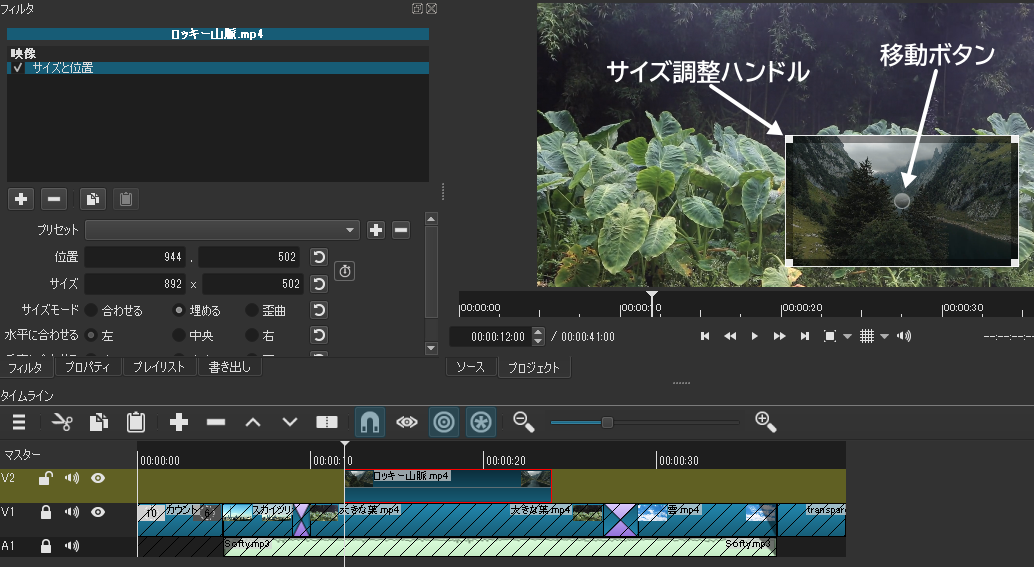Open the timeline hamburger menu
Image resolution: width=1034 pixels, height=567 pixels.
19,422
